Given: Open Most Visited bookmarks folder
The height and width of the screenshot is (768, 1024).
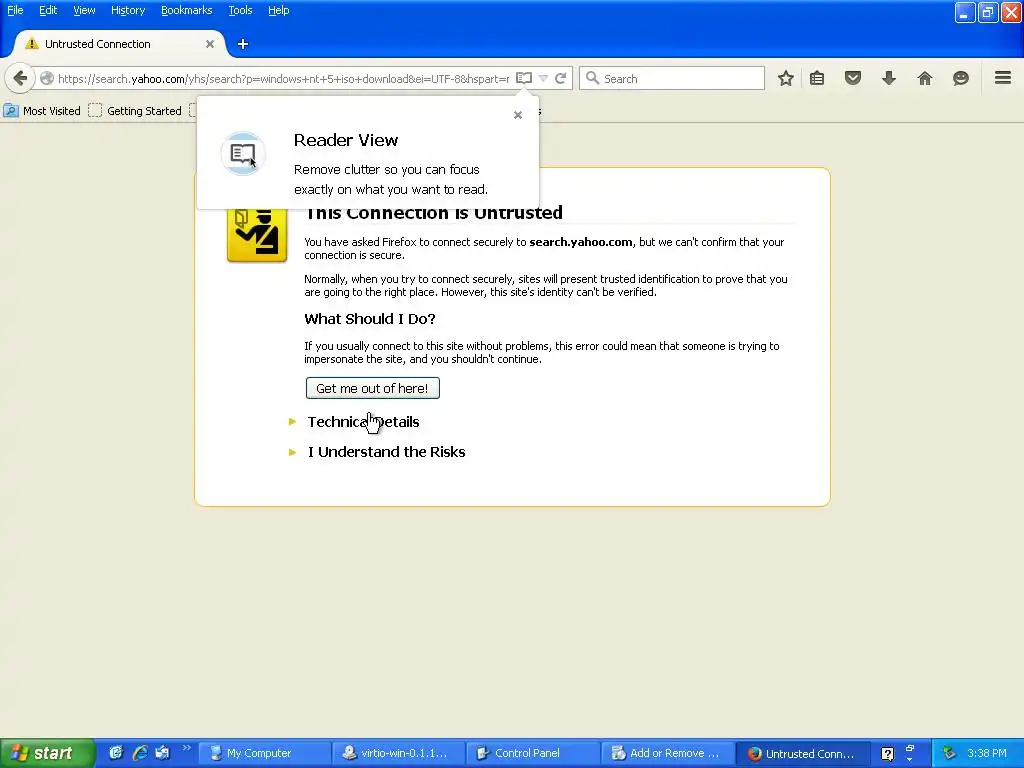Looking at the screenshot, I should [x=42, y=111].
